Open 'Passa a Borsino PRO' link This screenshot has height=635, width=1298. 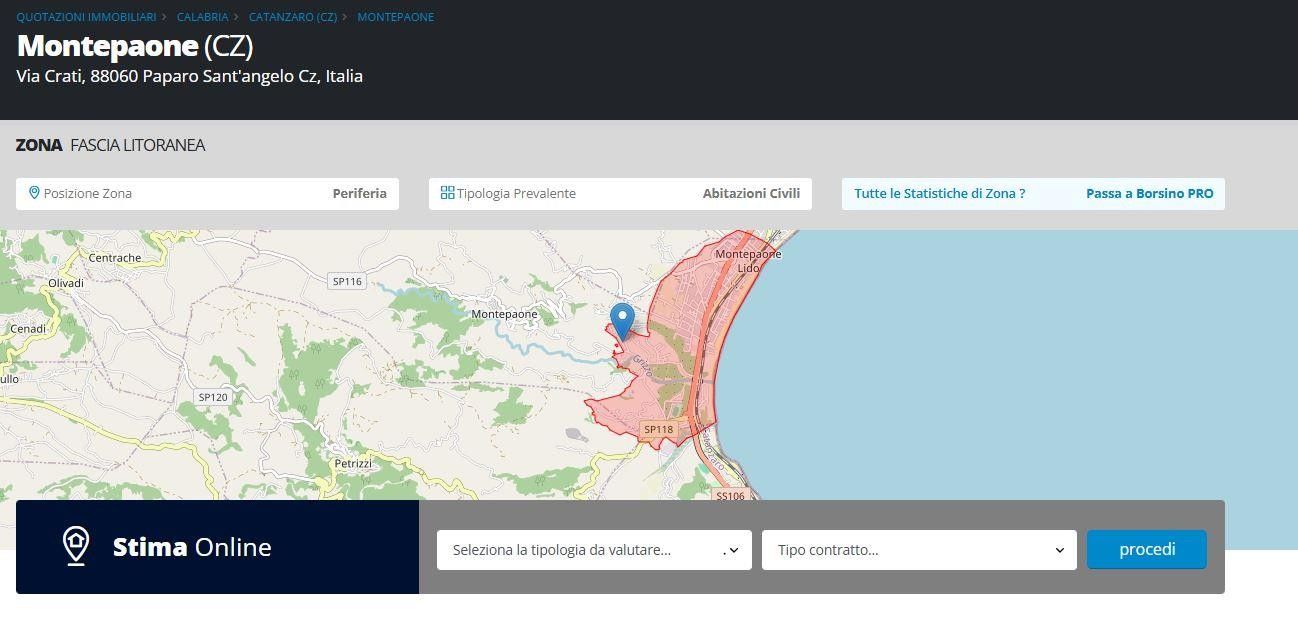tap(1149, 194)
